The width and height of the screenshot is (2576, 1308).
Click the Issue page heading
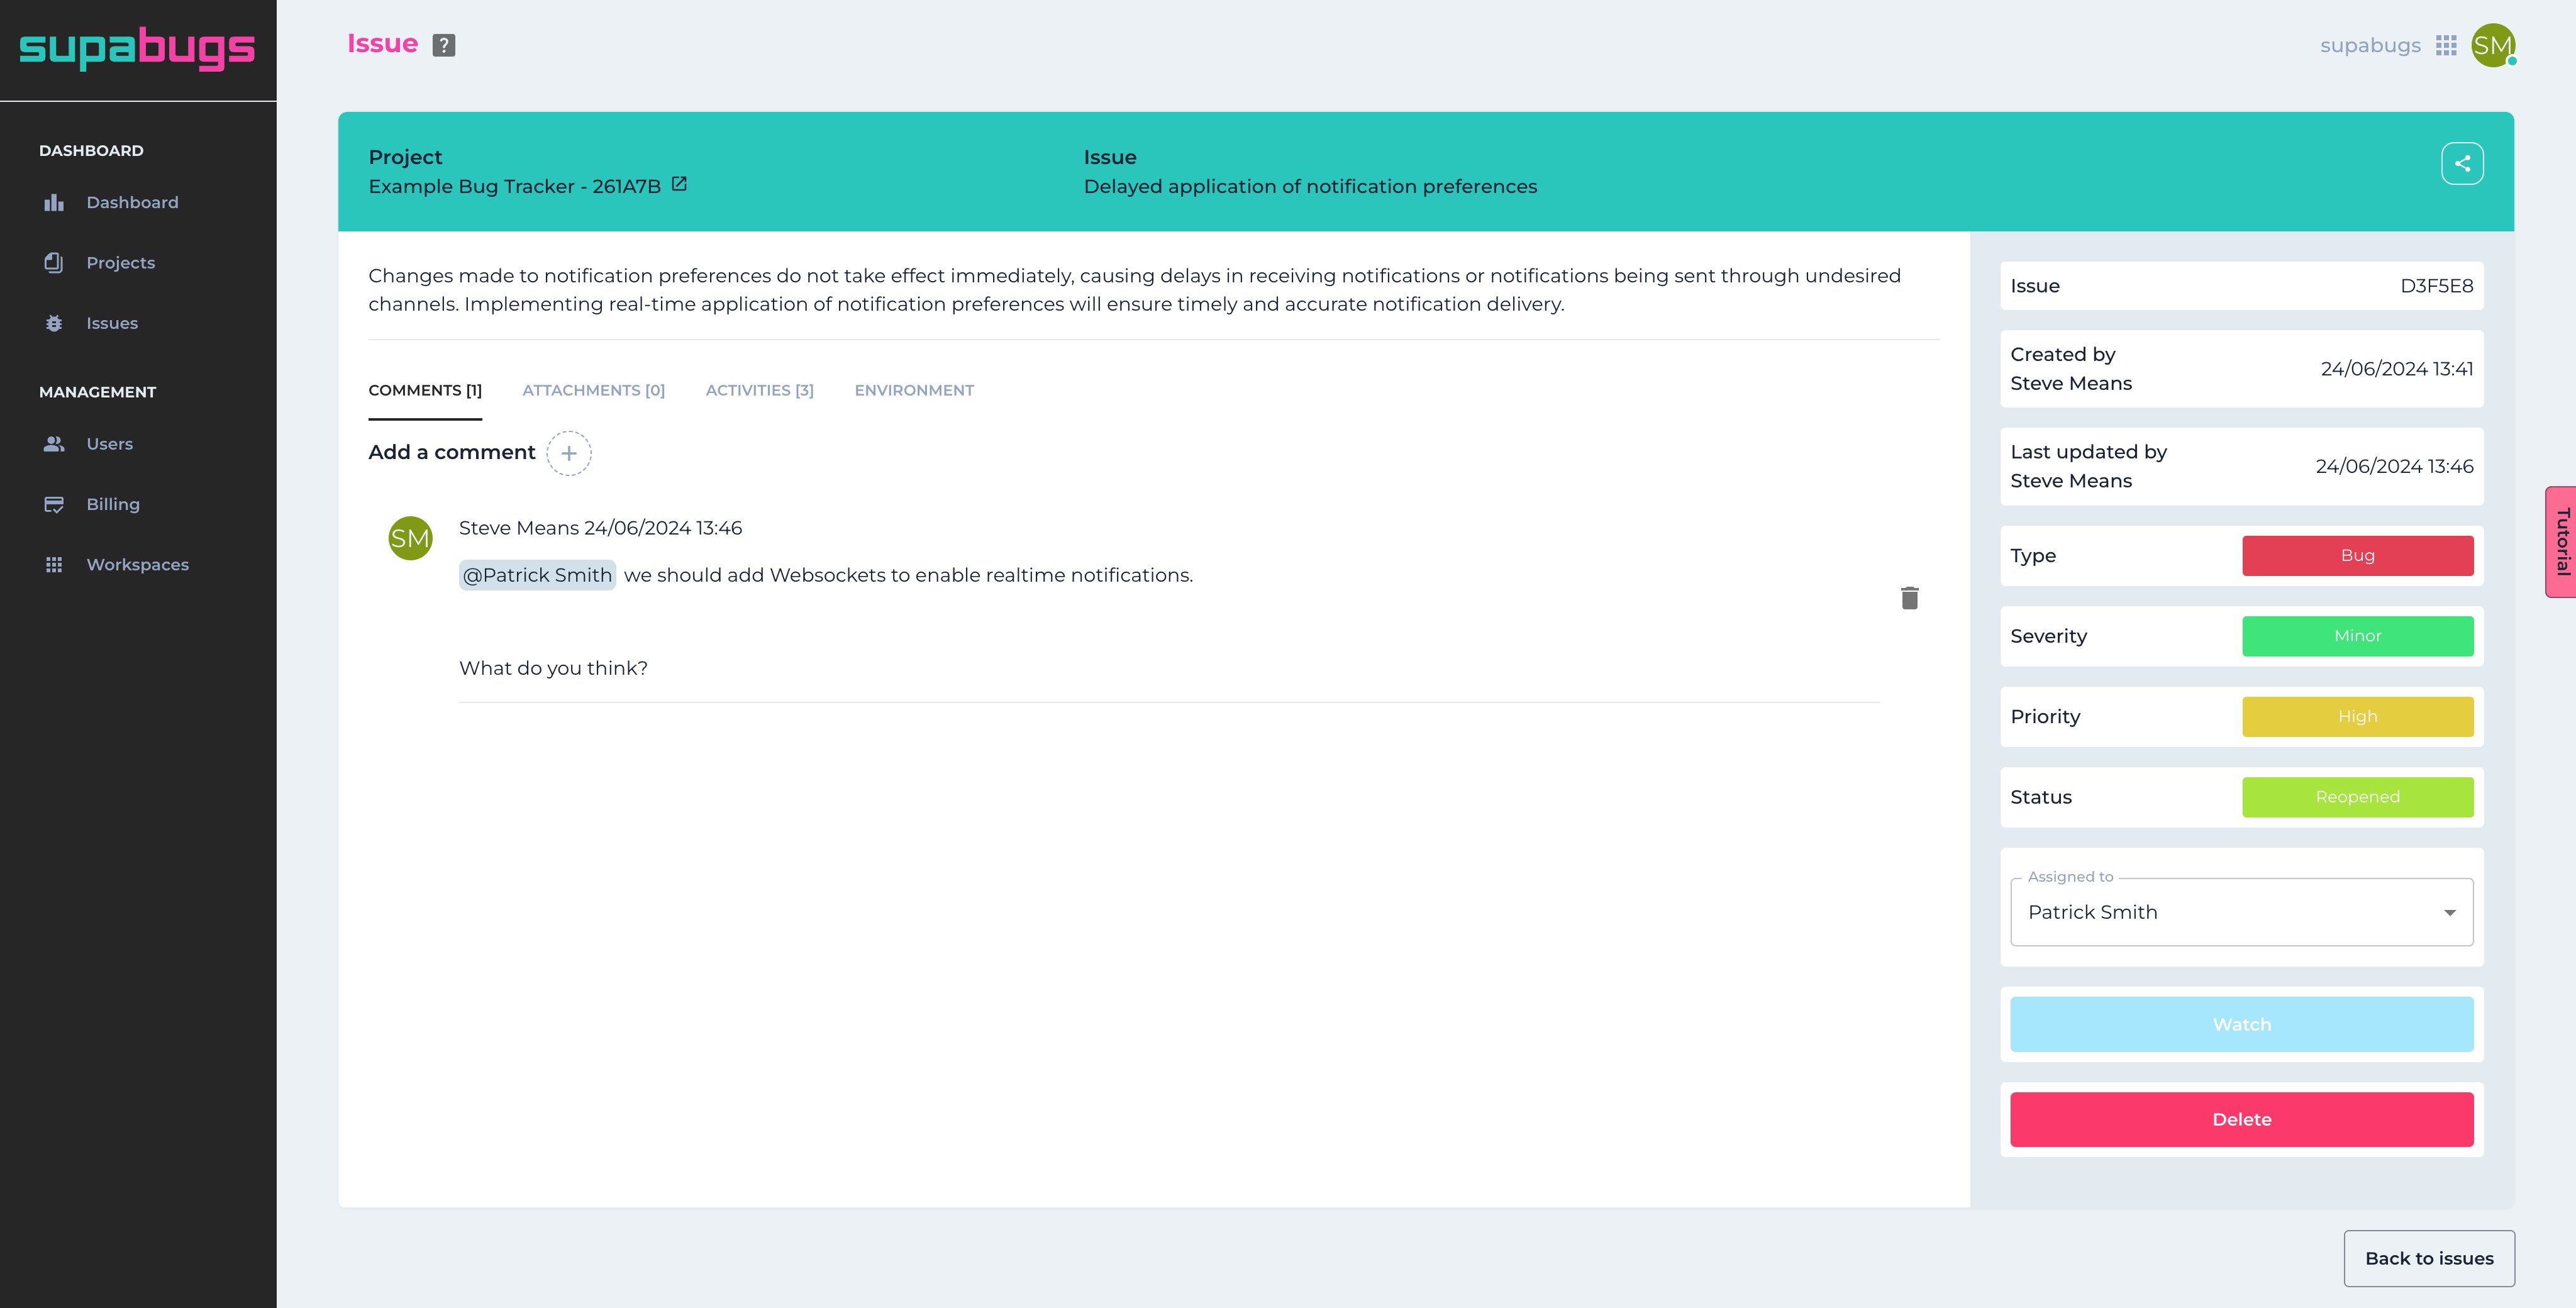pos(382,44)
